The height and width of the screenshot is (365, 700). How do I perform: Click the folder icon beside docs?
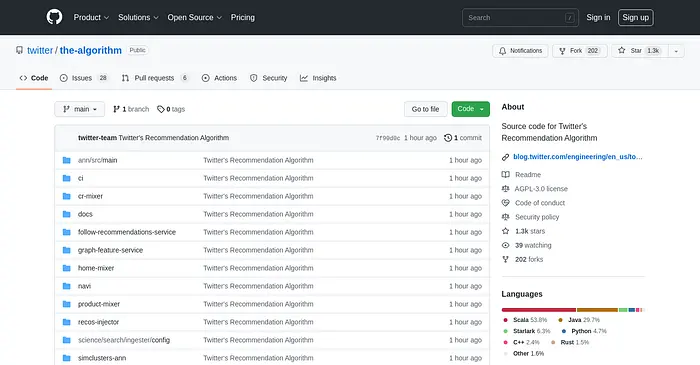tap(67, 214)
